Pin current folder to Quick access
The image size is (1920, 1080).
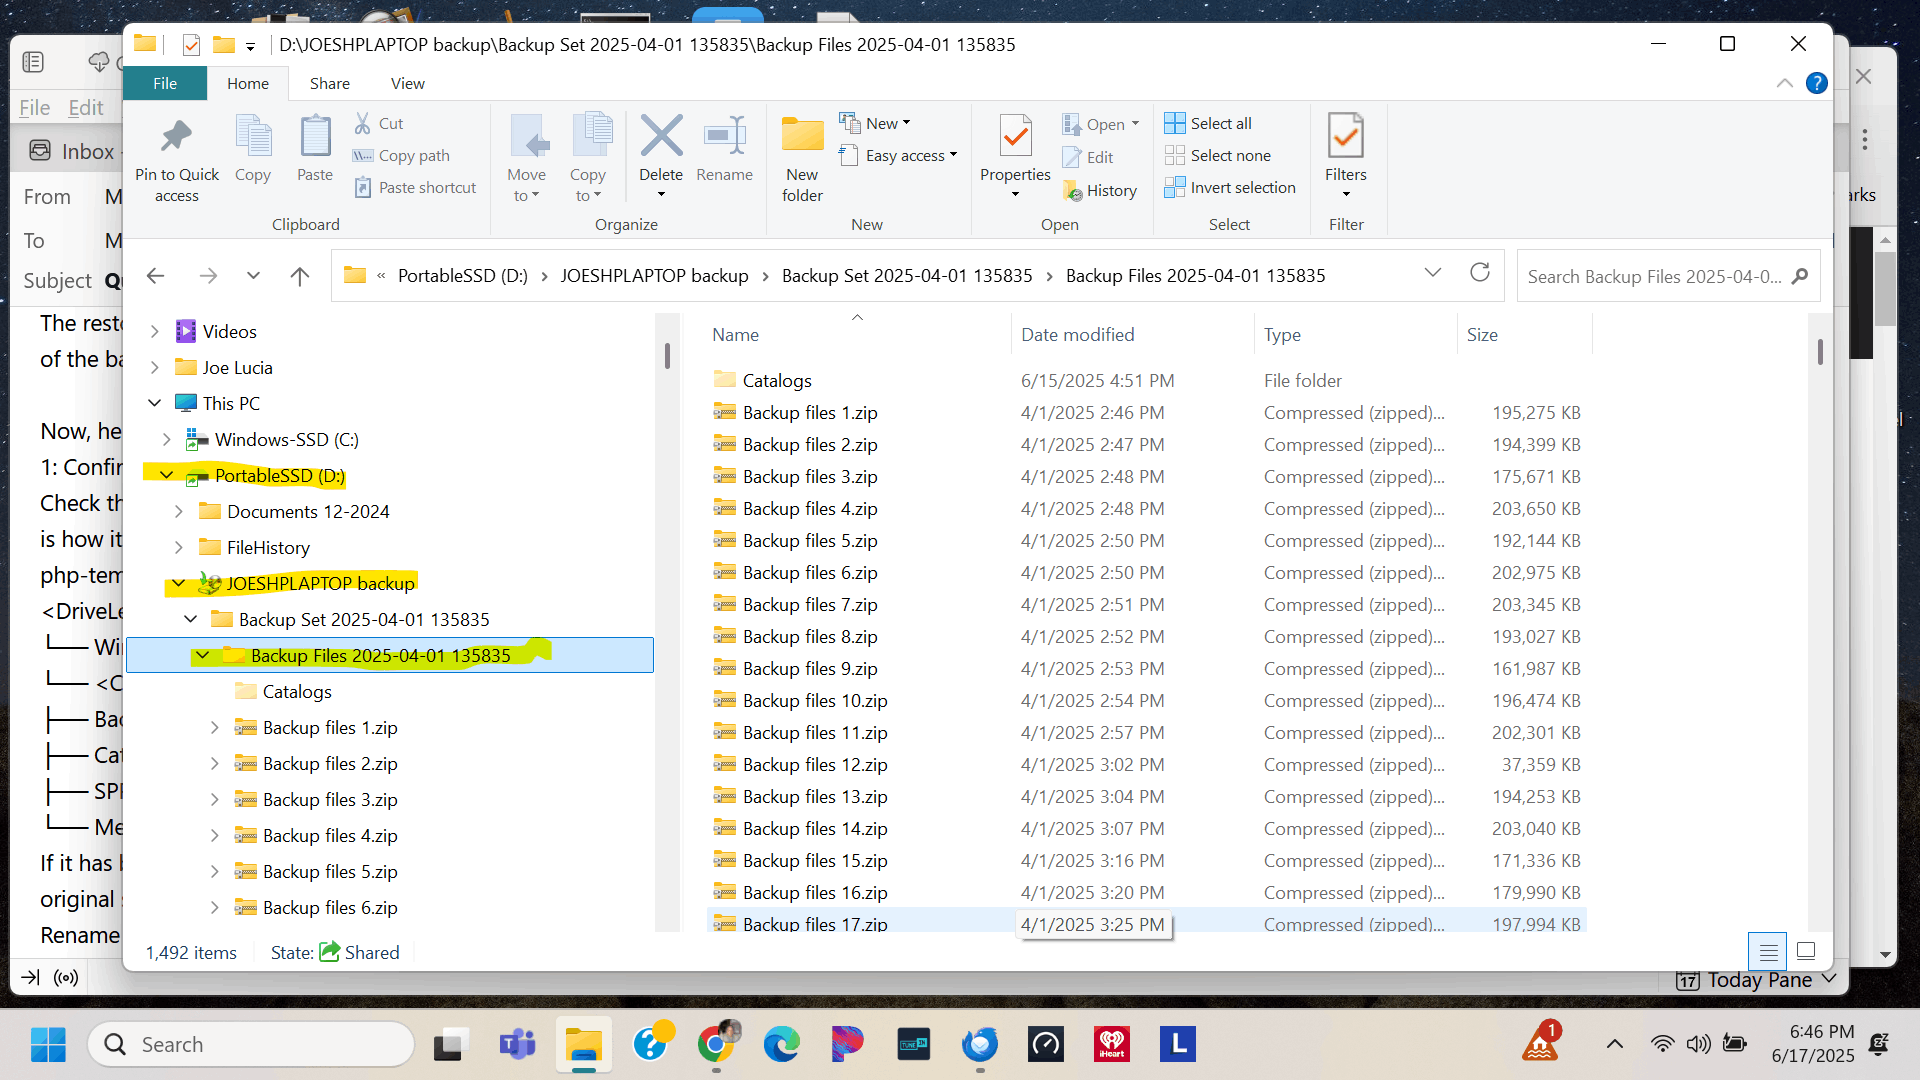[x=177, y=155]
